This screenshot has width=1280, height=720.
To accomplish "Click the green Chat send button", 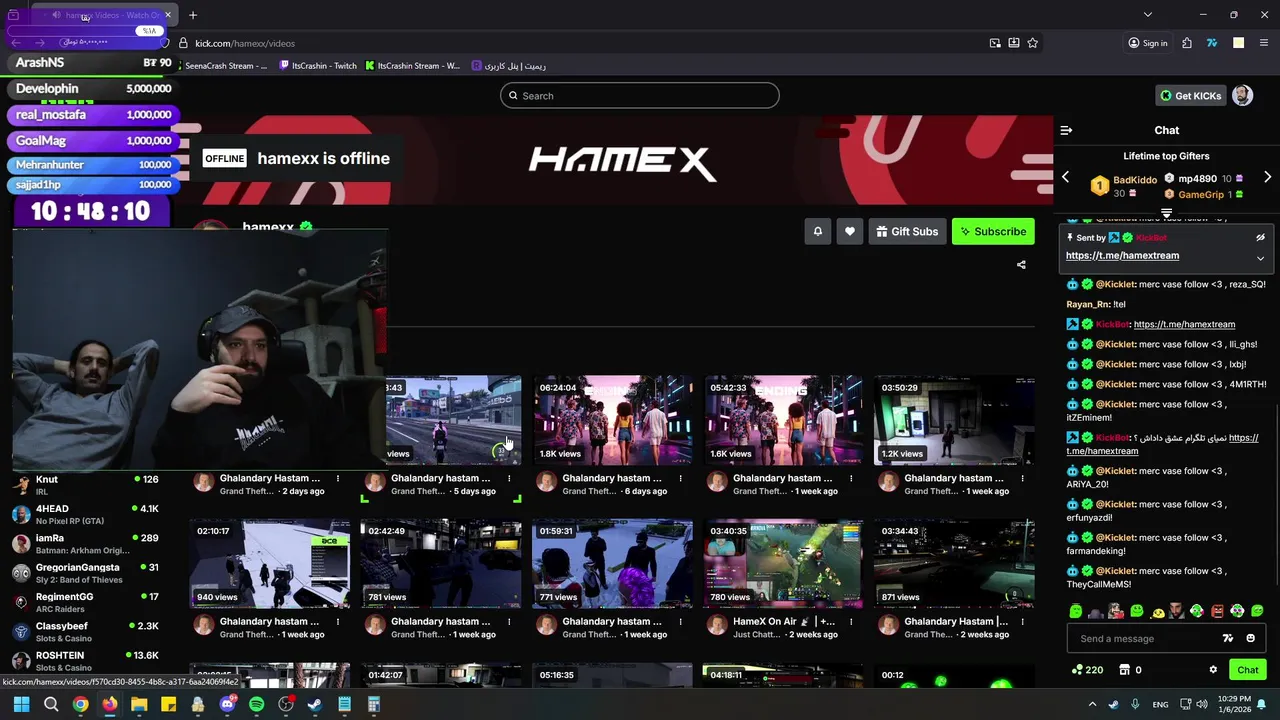I will click(1248, 670).
